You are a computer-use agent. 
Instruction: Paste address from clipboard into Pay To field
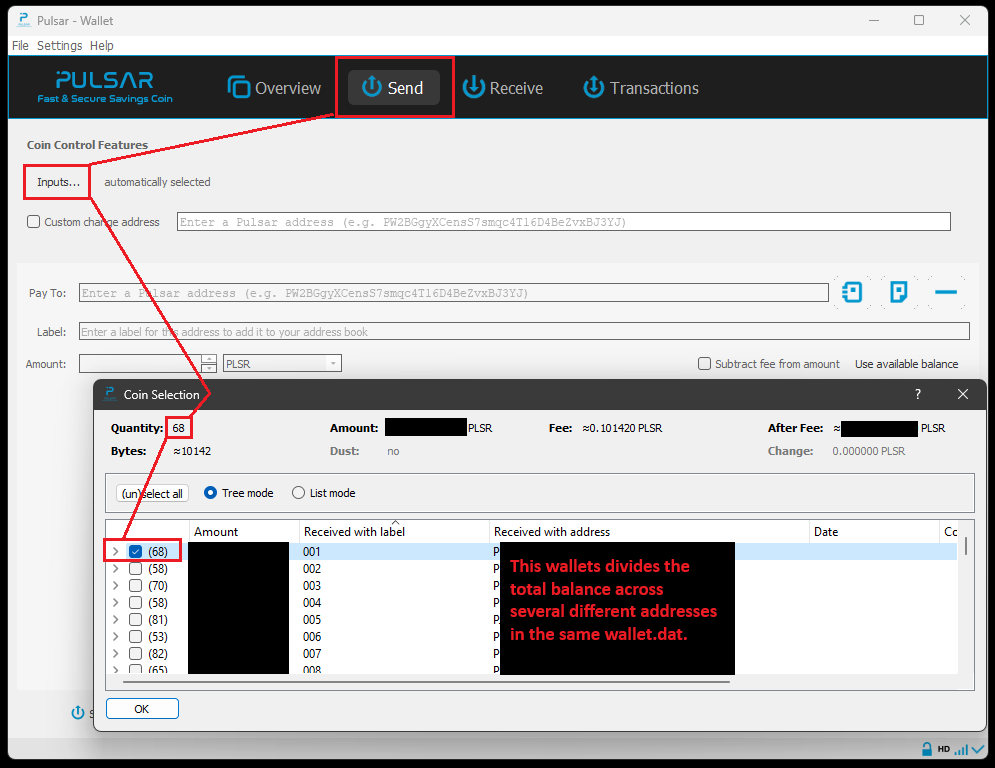click(x=898, y=292)
